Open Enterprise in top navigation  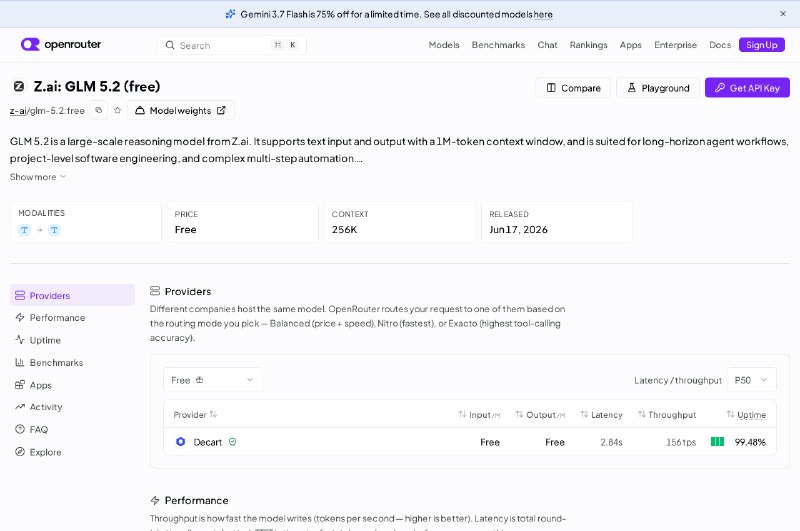pos(676,45)
